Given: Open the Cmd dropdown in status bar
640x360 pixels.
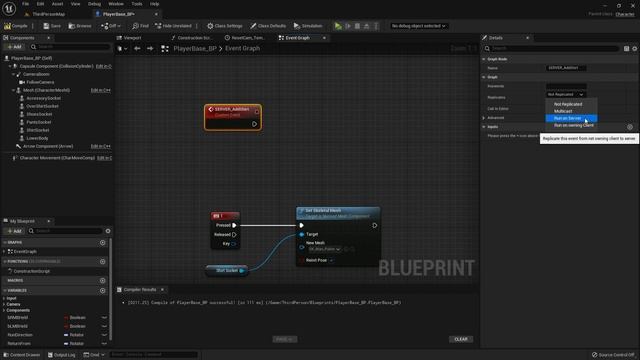Looking at the screenshot, I should point(94,355).
